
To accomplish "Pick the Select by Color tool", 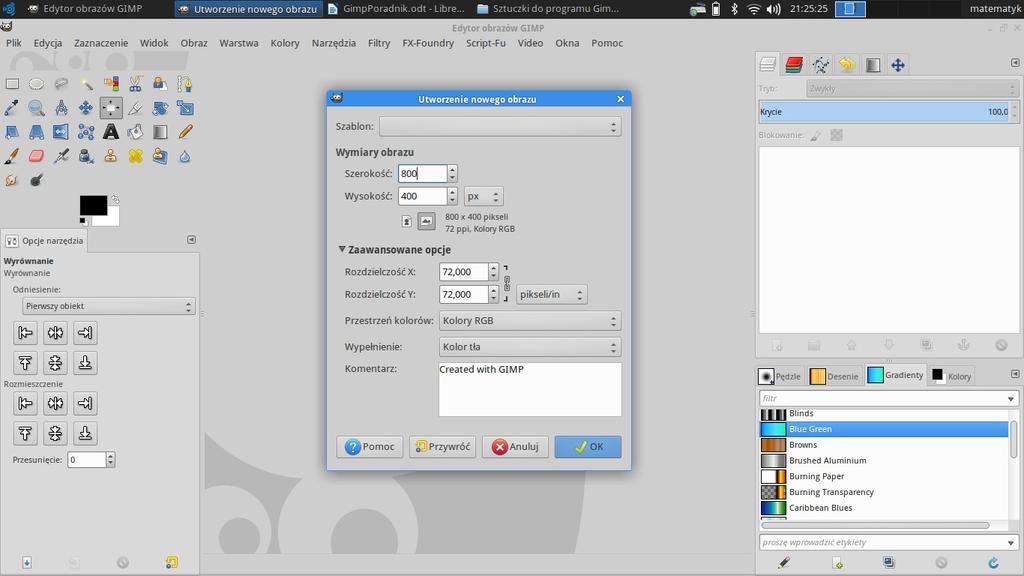I will (x=111, y=84).
